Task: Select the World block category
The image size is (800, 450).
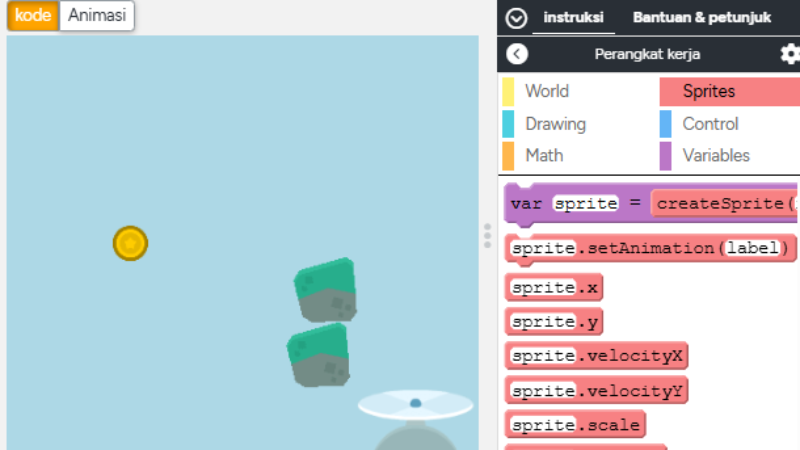Action: tap(546, 91)
